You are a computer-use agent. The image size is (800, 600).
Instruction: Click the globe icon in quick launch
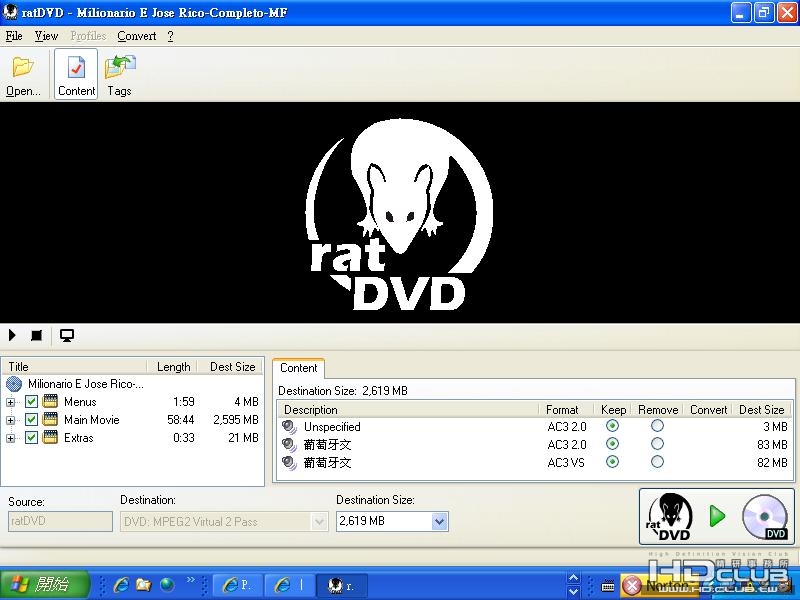(x=167, y=585)
